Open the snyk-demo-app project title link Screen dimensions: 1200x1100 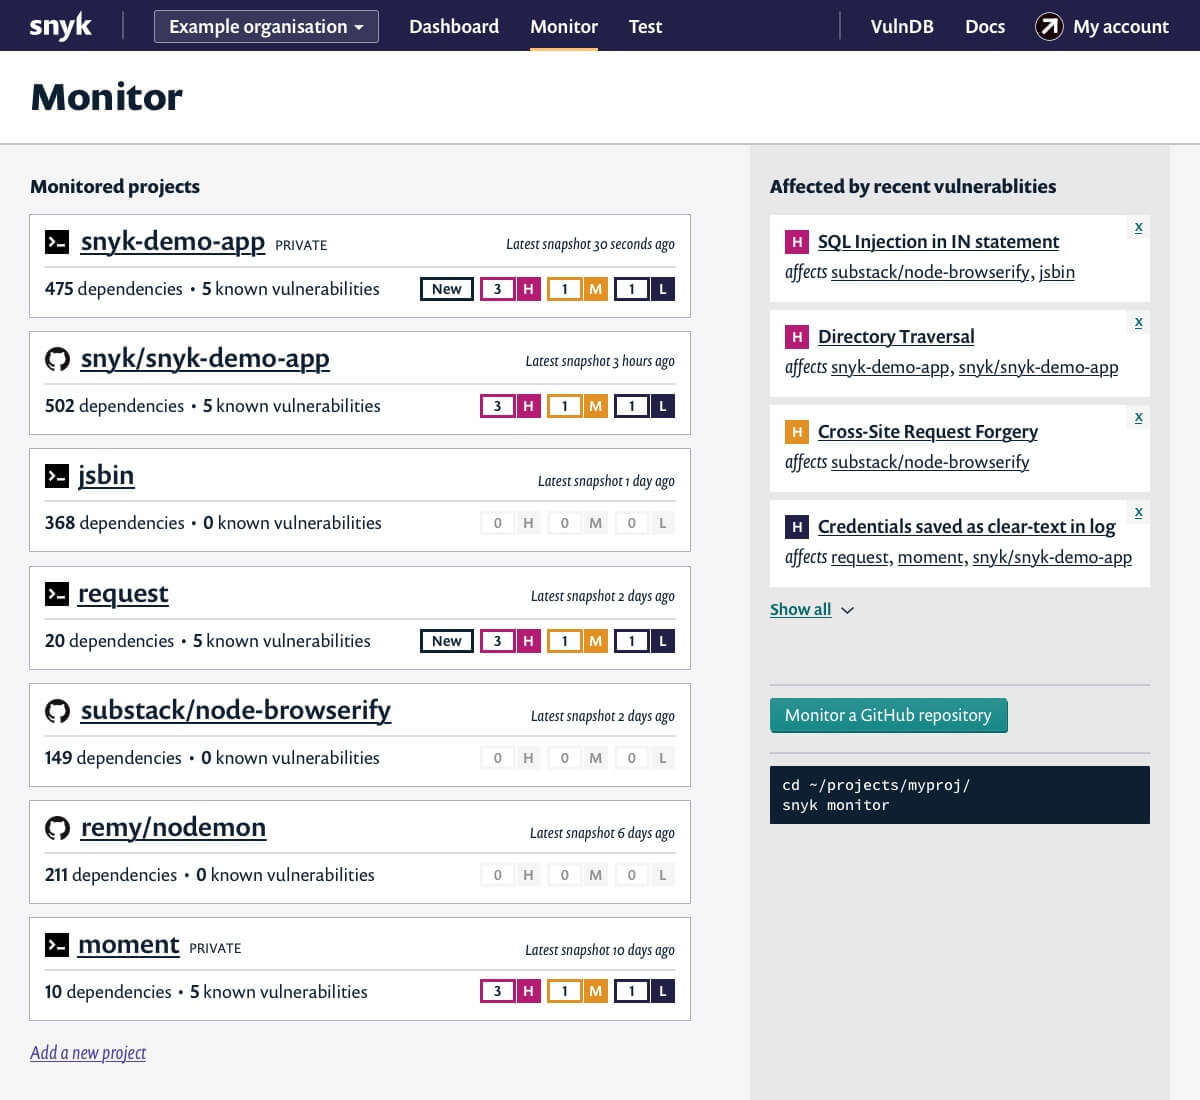[x=173, y=242]
